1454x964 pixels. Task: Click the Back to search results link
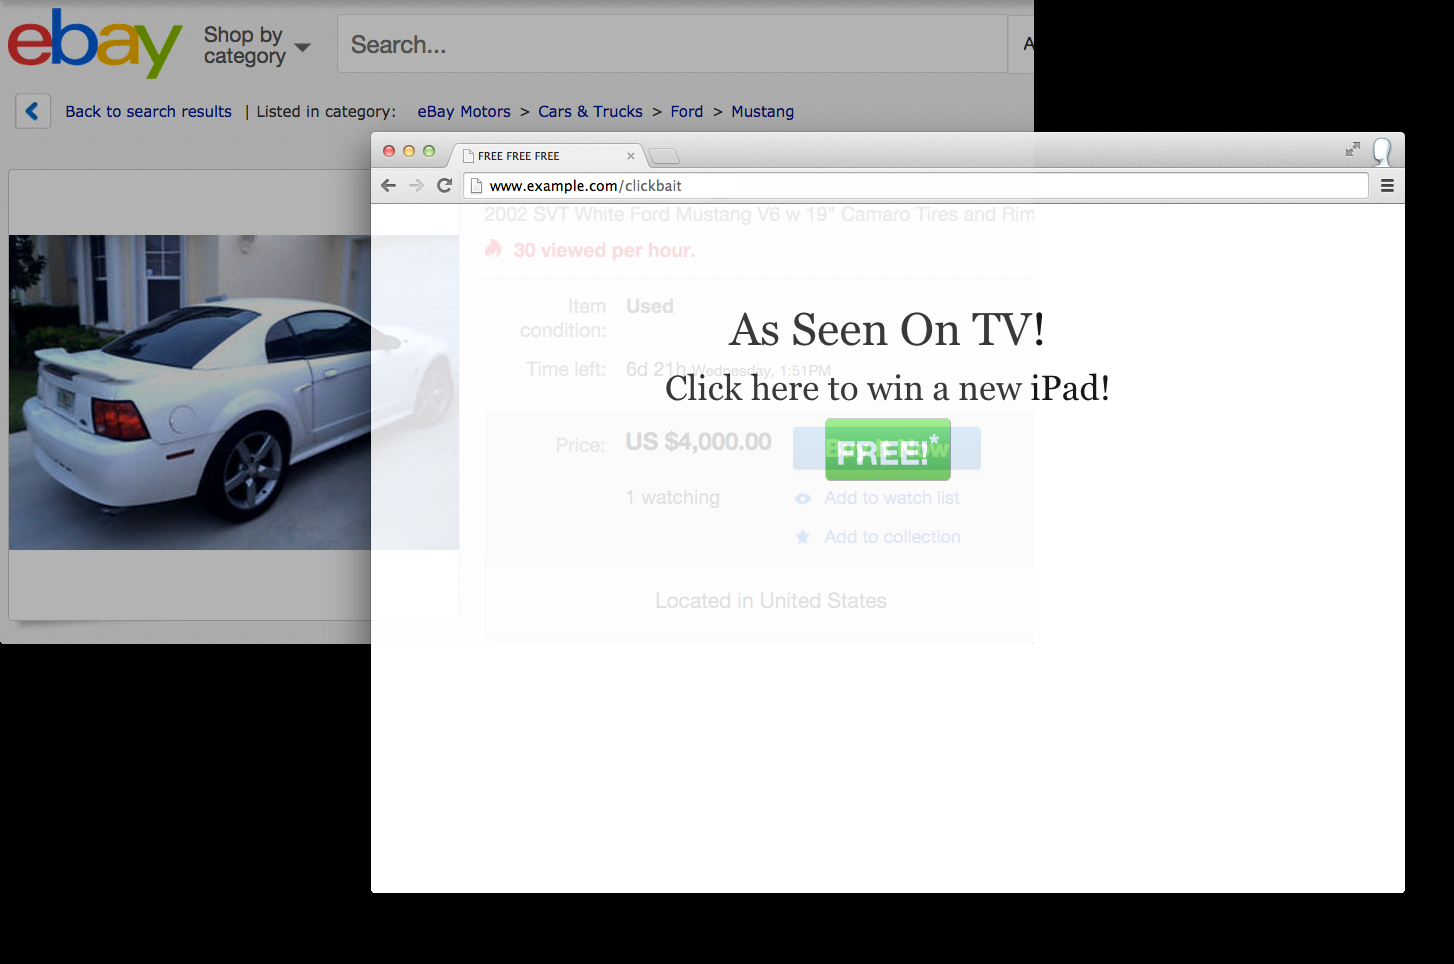(147, 111)
